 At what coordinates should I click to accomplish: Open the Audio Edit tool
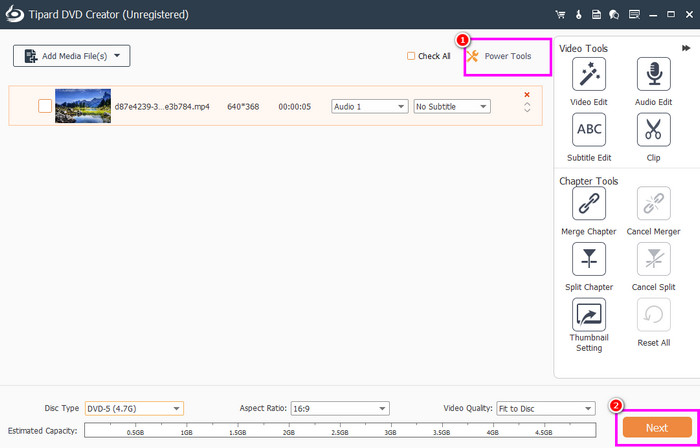pos(654,74)
